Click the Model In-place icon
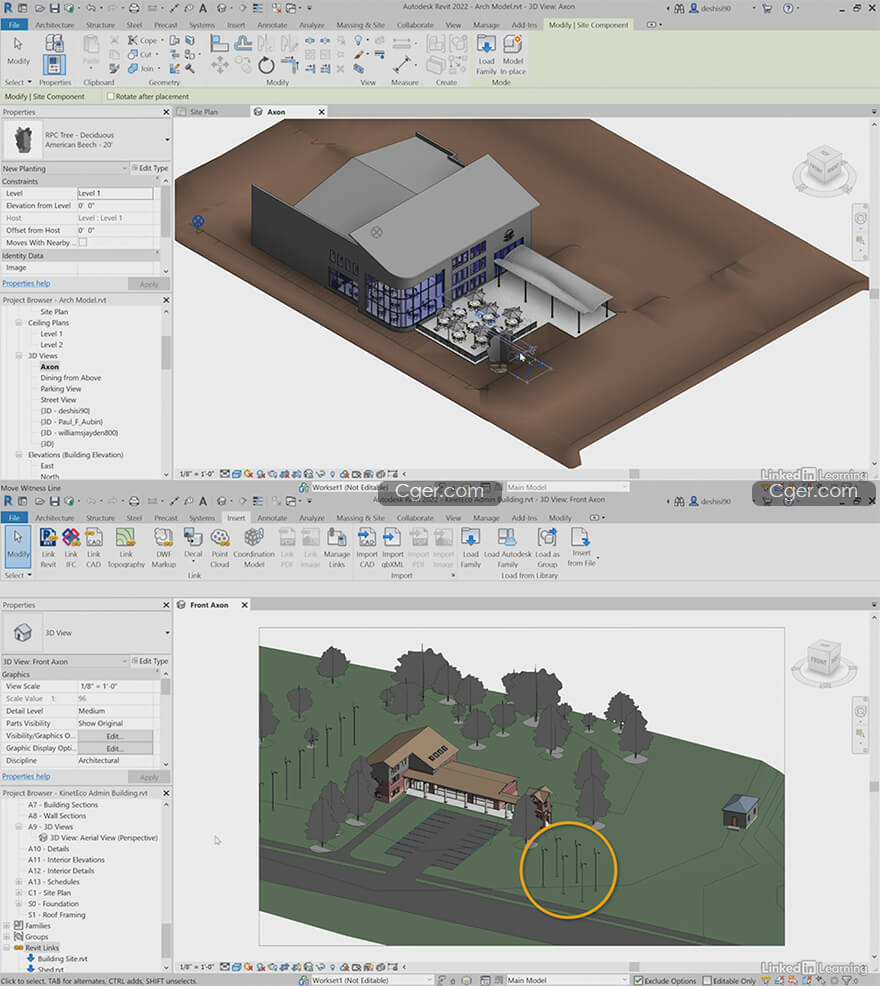The width and height of the screenshot is (880, 986). point(513,54)
